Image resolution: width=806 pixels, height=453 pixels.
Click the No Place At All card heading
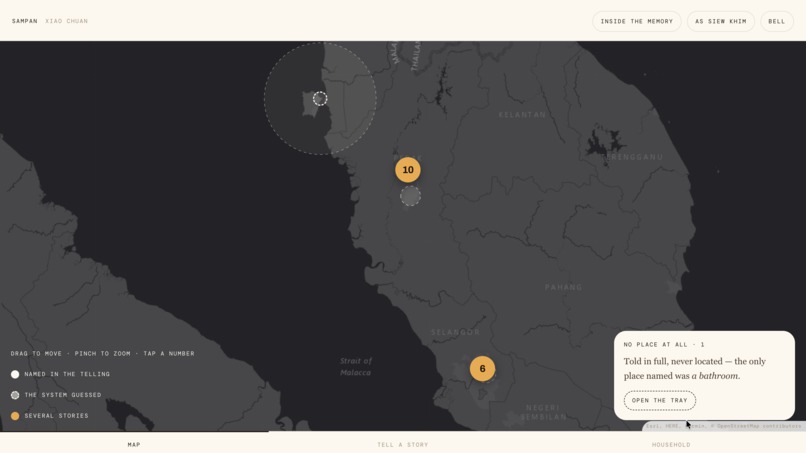pyautogui.click(x=664, y=345)
